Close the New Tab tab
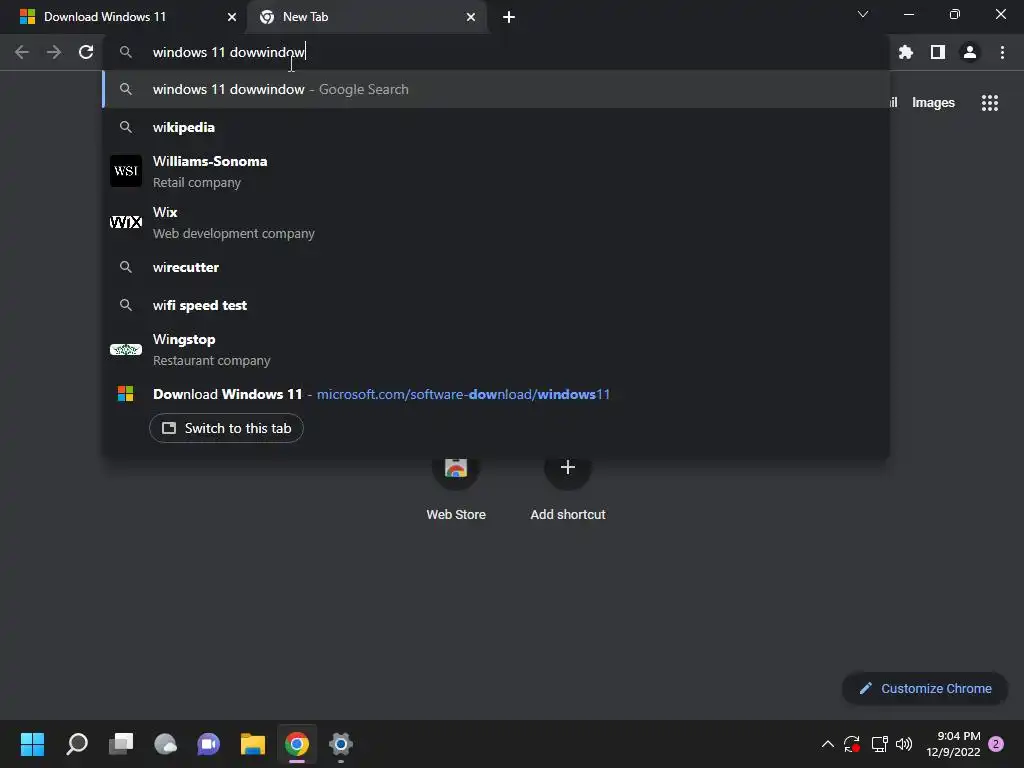This screenshot has width=1024, height=768. [471, 17]
